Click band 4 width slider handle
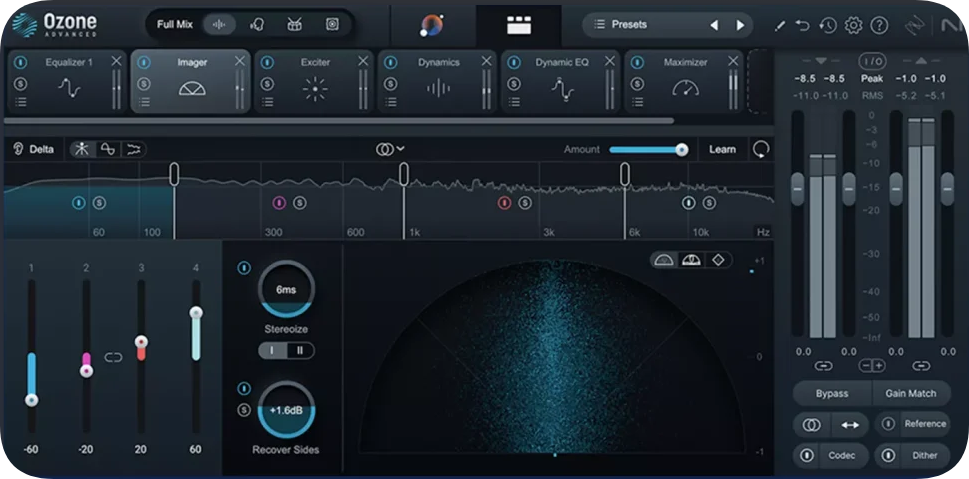The image size is (969, 479). [x=196, y=313]
